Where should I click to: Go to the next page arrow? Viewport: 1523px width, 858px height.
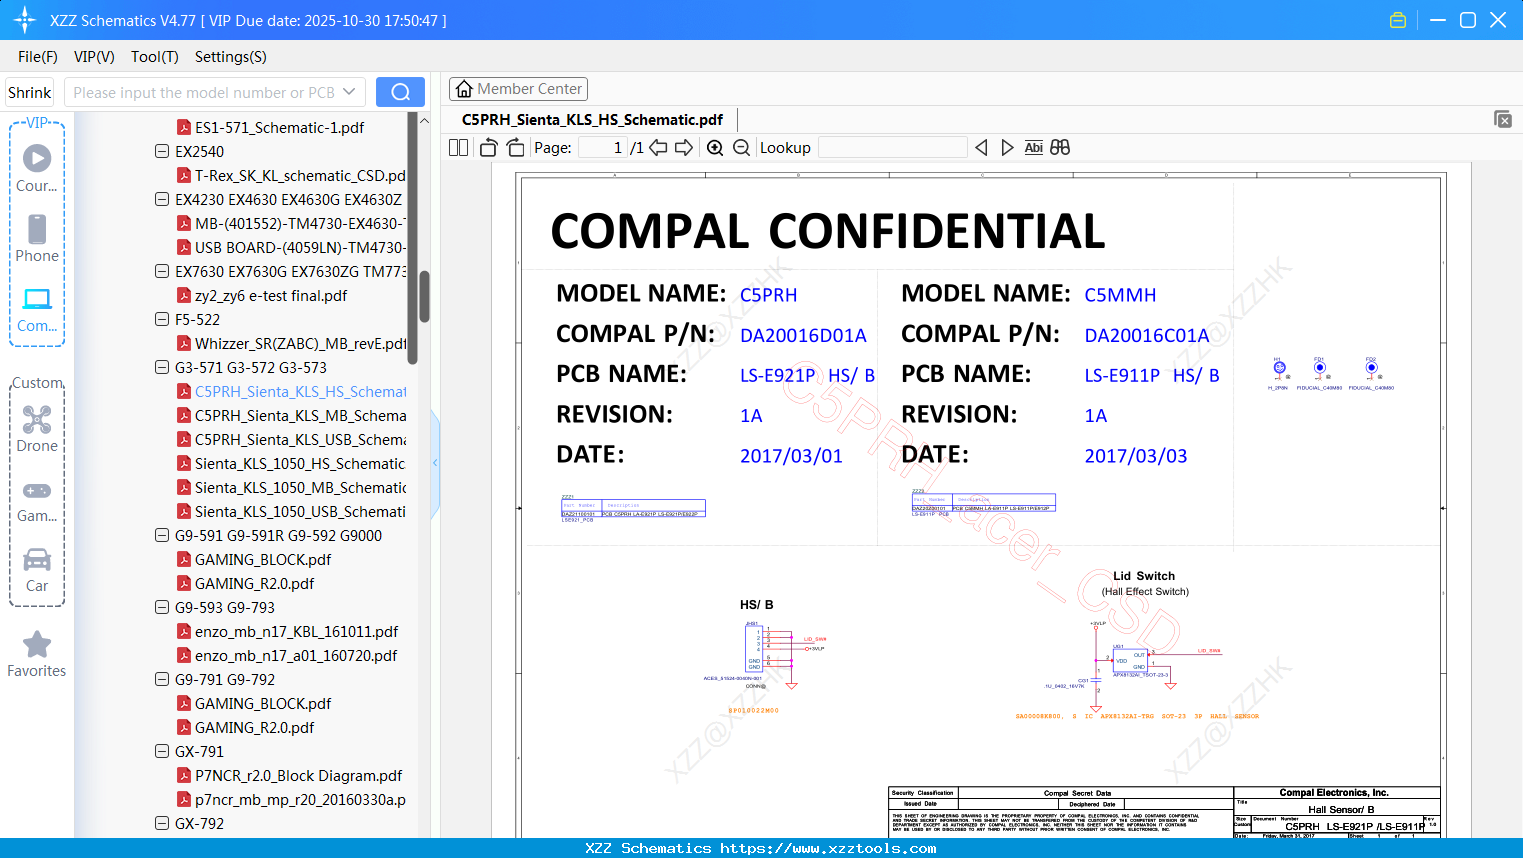click(x=684, y=148)
